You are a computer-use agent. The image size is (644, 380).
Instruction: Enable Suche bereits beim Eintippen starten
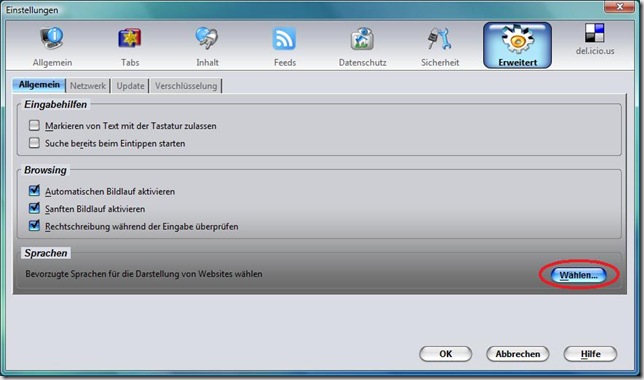point(34,143)
